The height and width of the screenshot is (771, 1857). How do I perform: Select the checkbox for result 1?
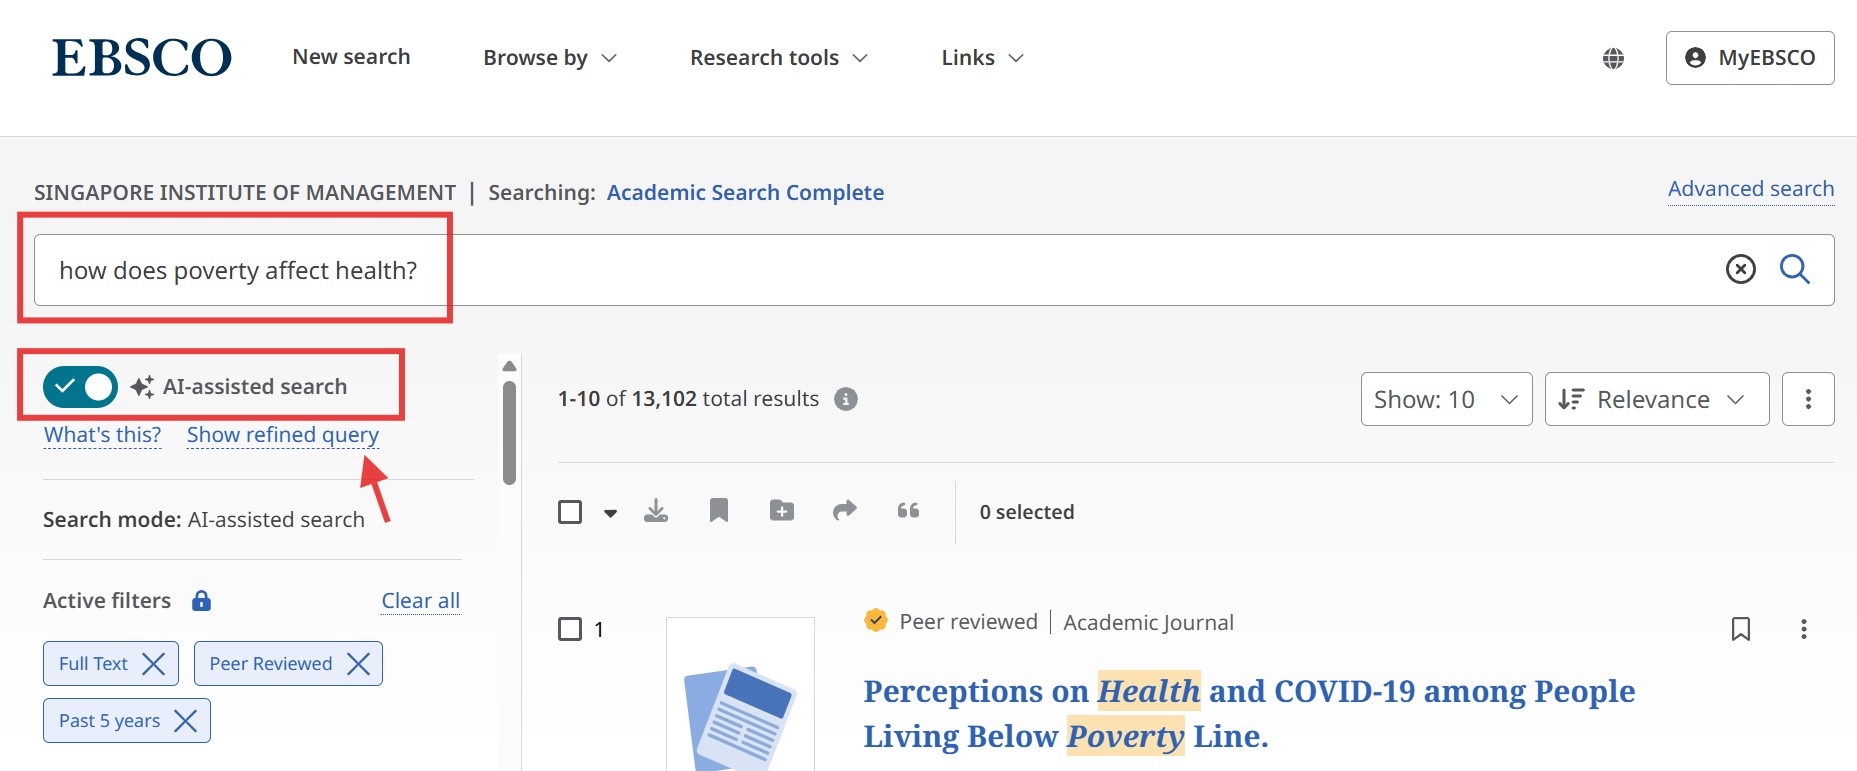pos(570,629)
